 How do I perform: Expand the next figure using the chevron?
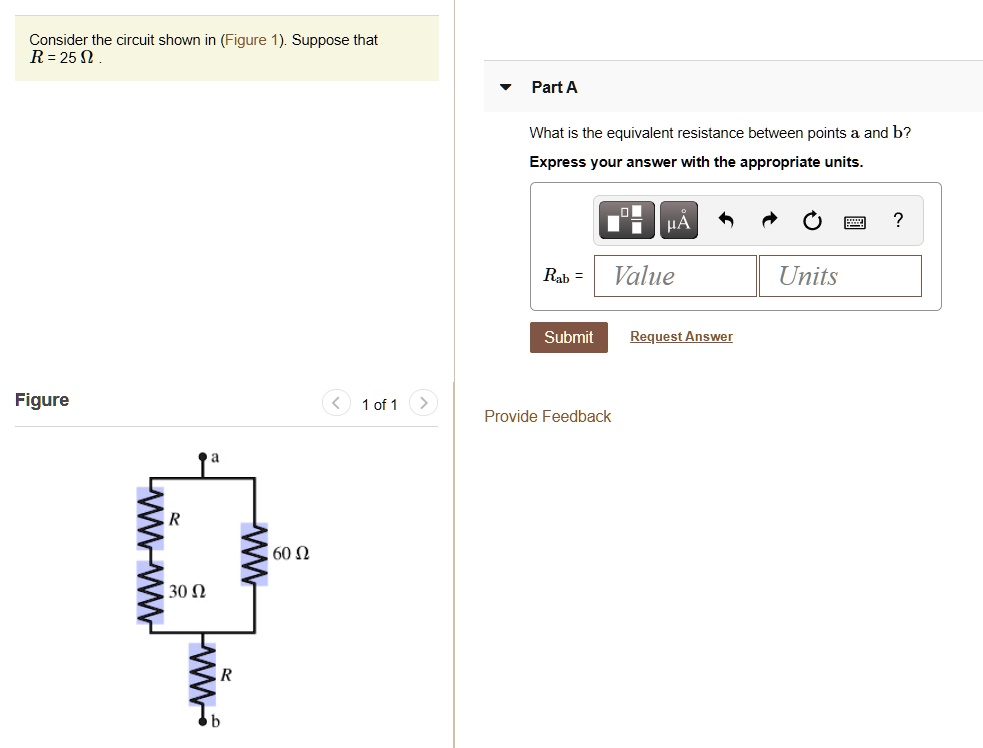[x=423, y=402]
